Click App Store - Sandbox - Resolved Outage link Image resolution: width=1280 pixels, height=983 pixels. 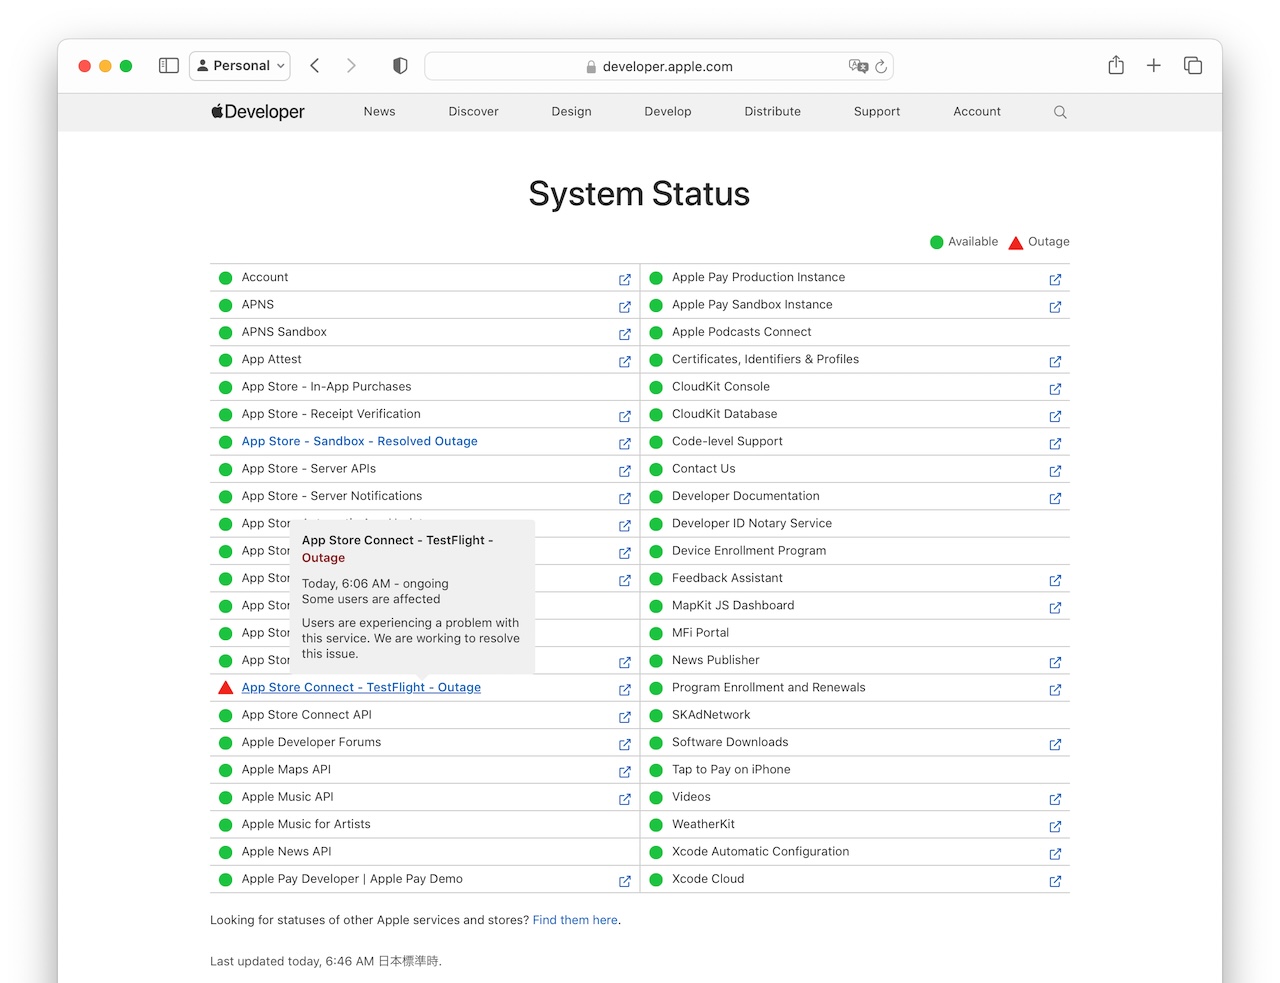(359, 441)
